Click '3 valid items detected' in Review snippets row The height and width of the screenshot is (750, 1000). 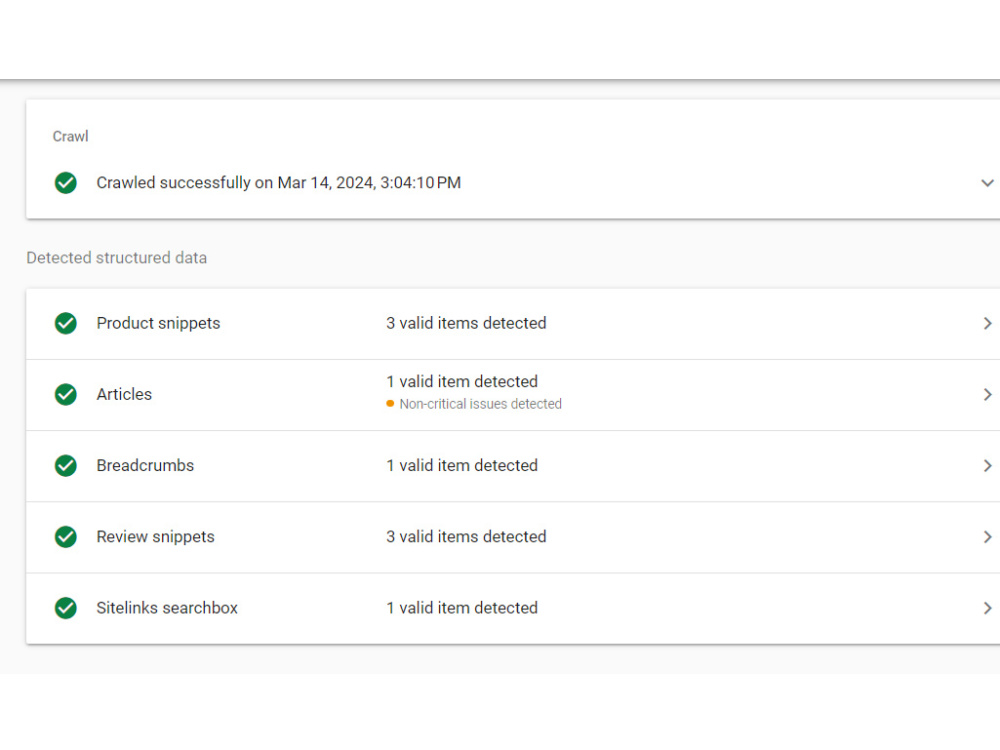point(466,537)
